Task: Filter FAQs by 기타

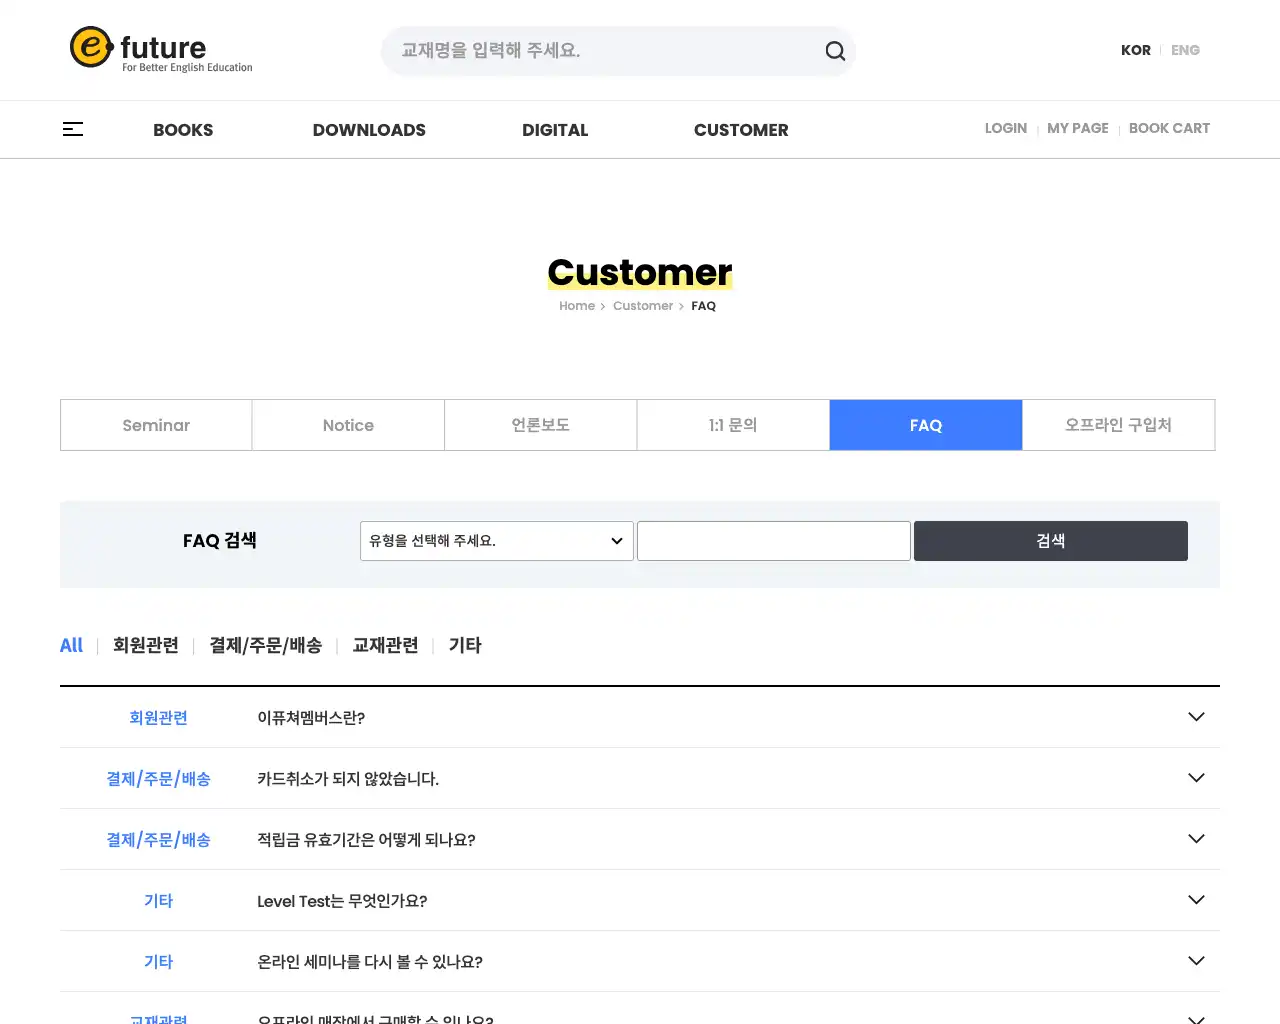Action: click(x=465, y=645)
